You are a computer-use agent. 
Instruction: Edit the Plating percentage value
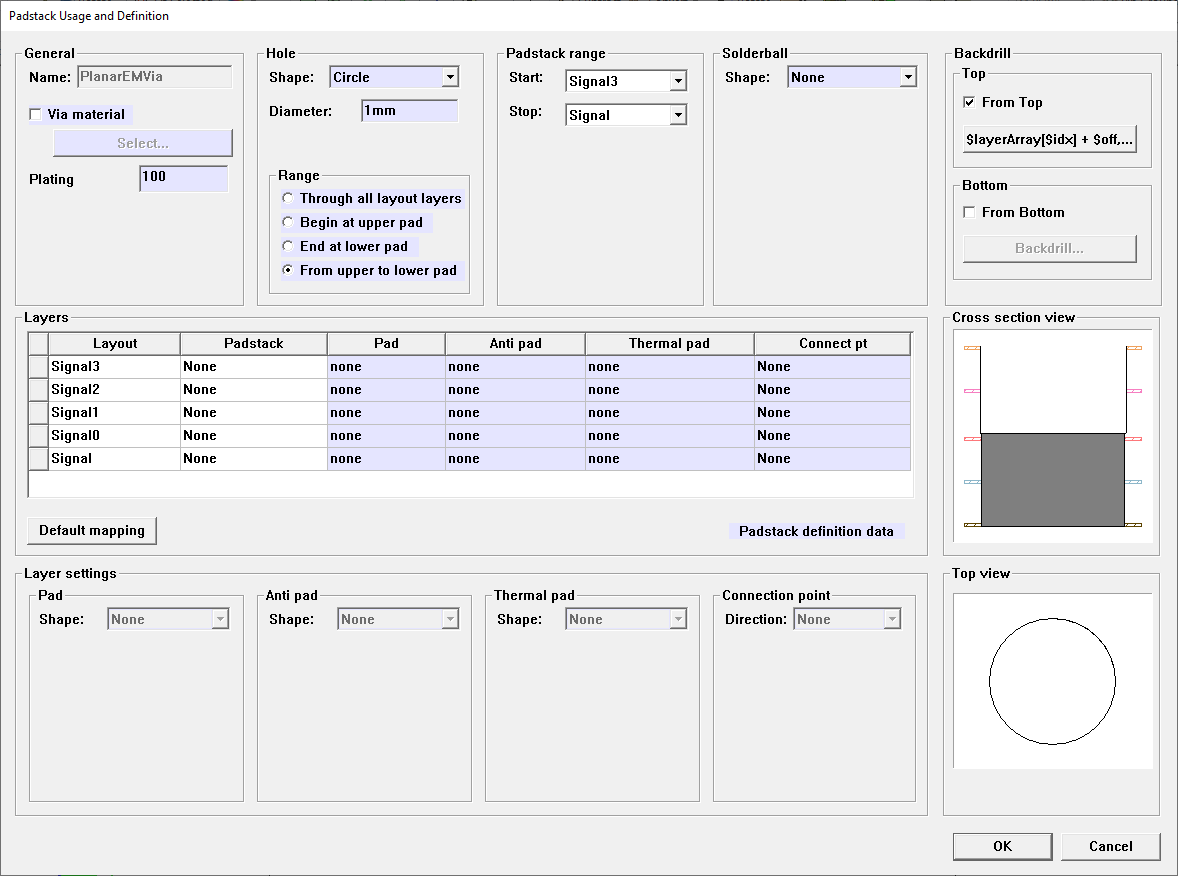183,179
